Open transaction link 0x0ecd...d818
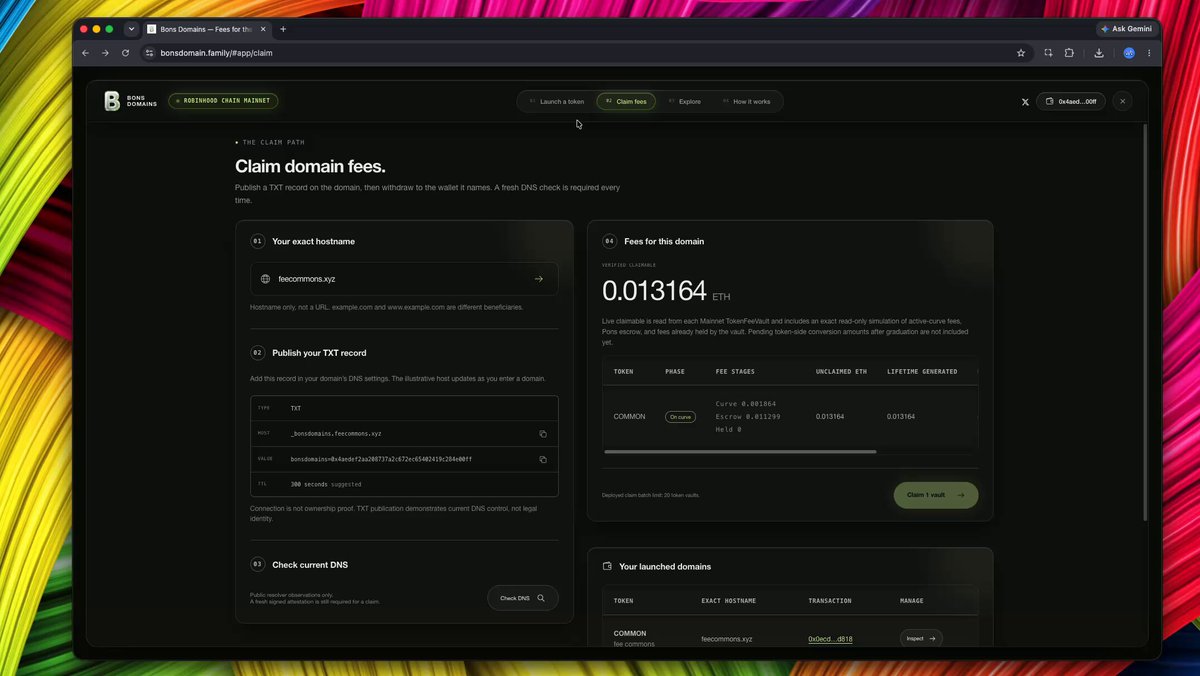The image size is (1200, 676). (830, 638)
